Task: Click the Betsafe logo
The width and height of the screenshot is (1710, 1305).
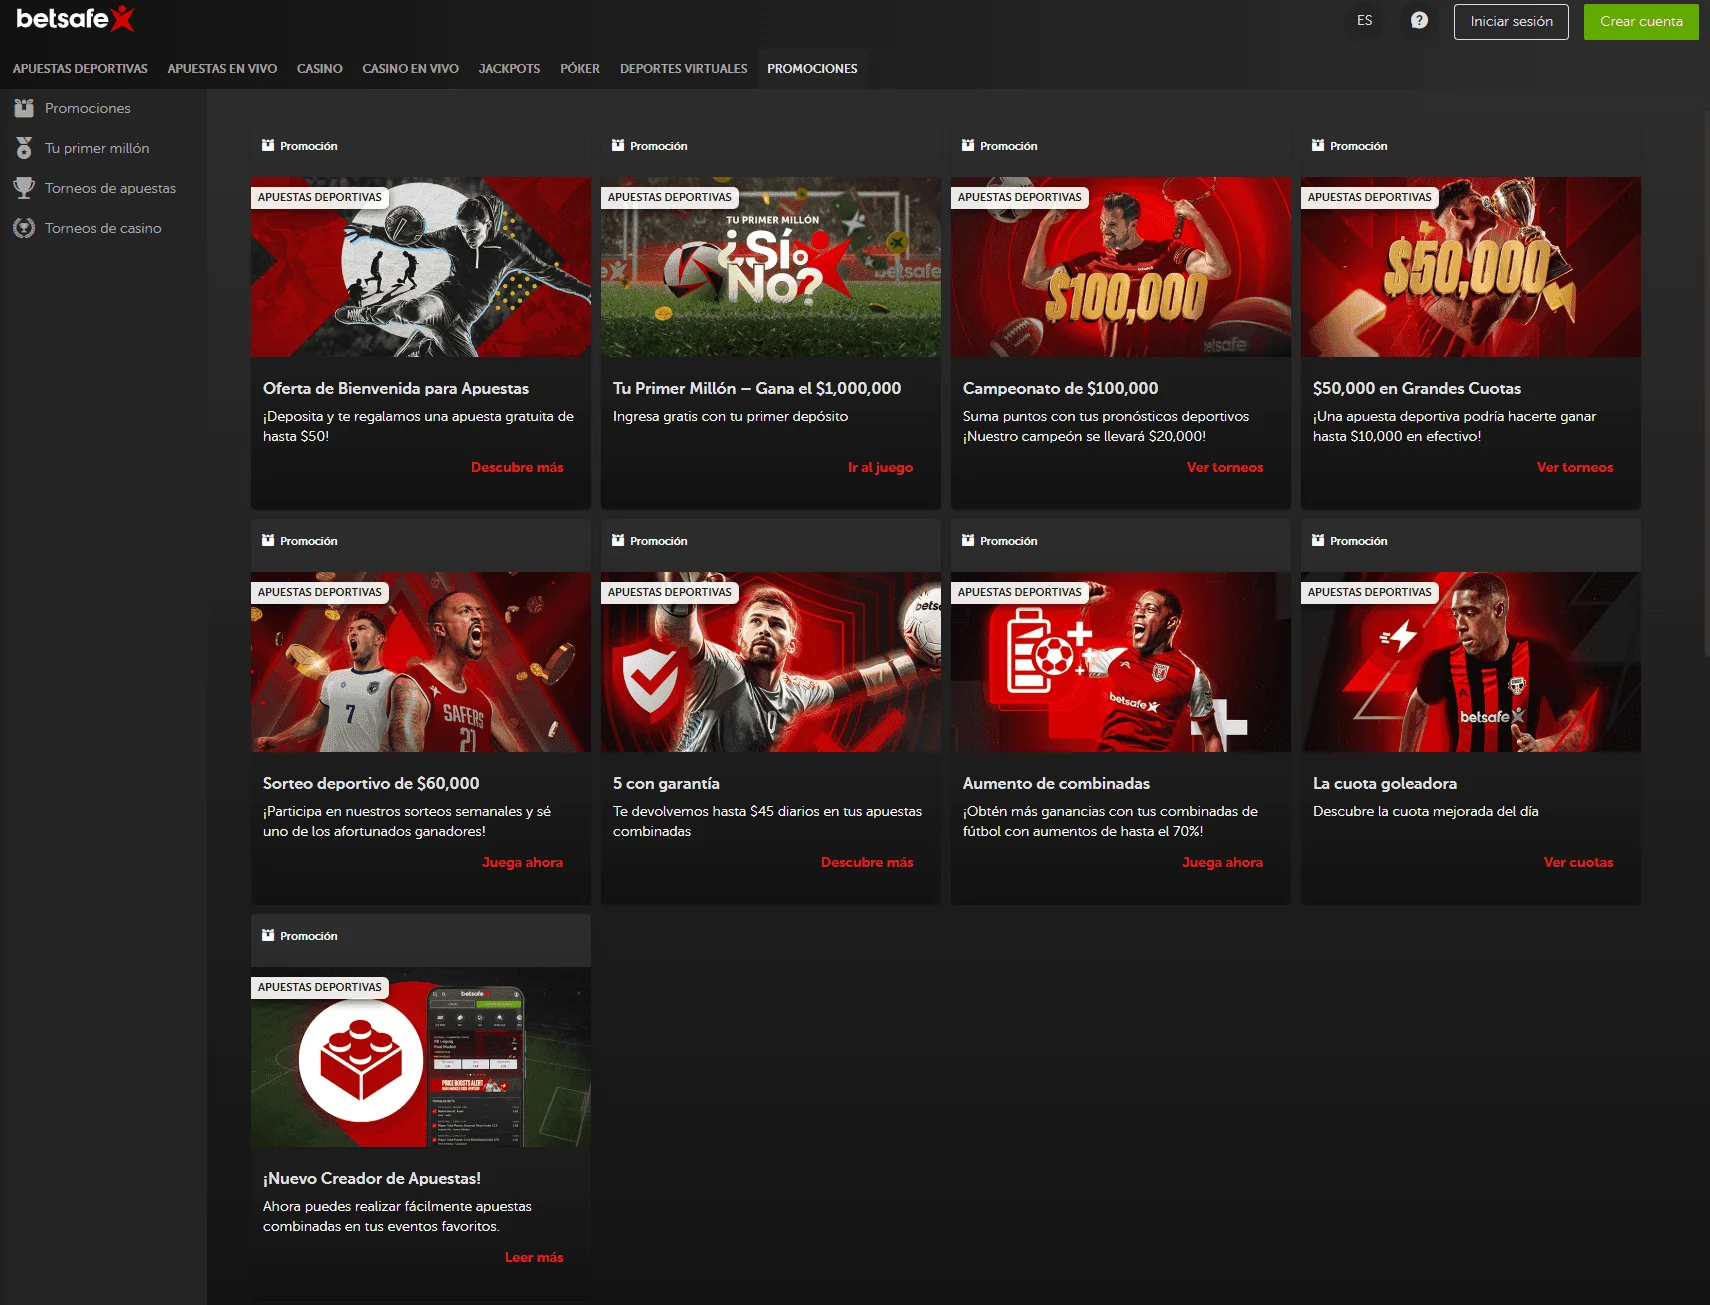Action: [75, 19]
